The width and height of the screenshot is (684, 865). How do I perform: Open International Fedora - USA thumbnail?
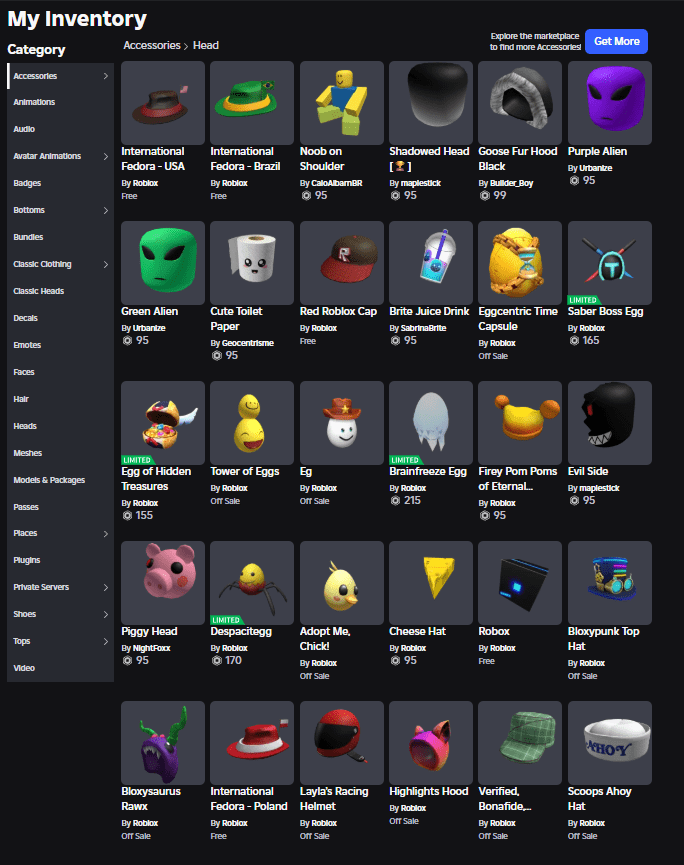click(163, 103)
